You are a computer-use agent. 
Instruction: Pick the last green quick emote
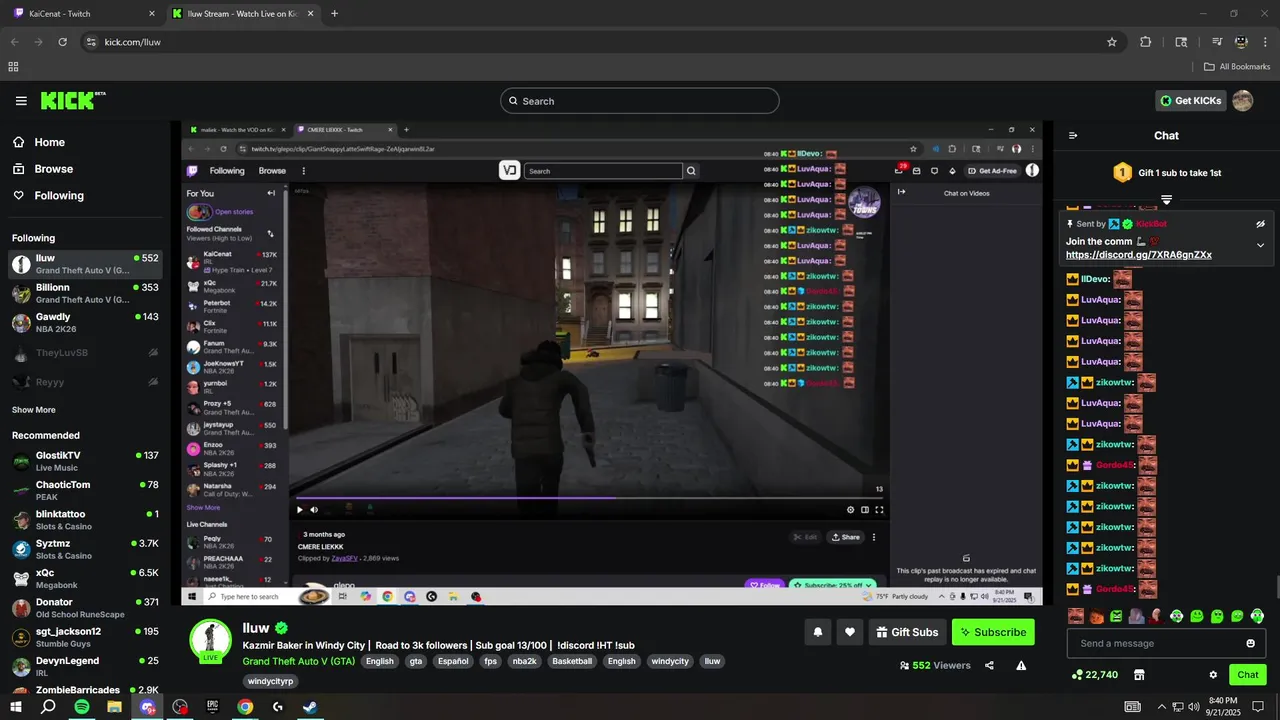coord(1257,616)
